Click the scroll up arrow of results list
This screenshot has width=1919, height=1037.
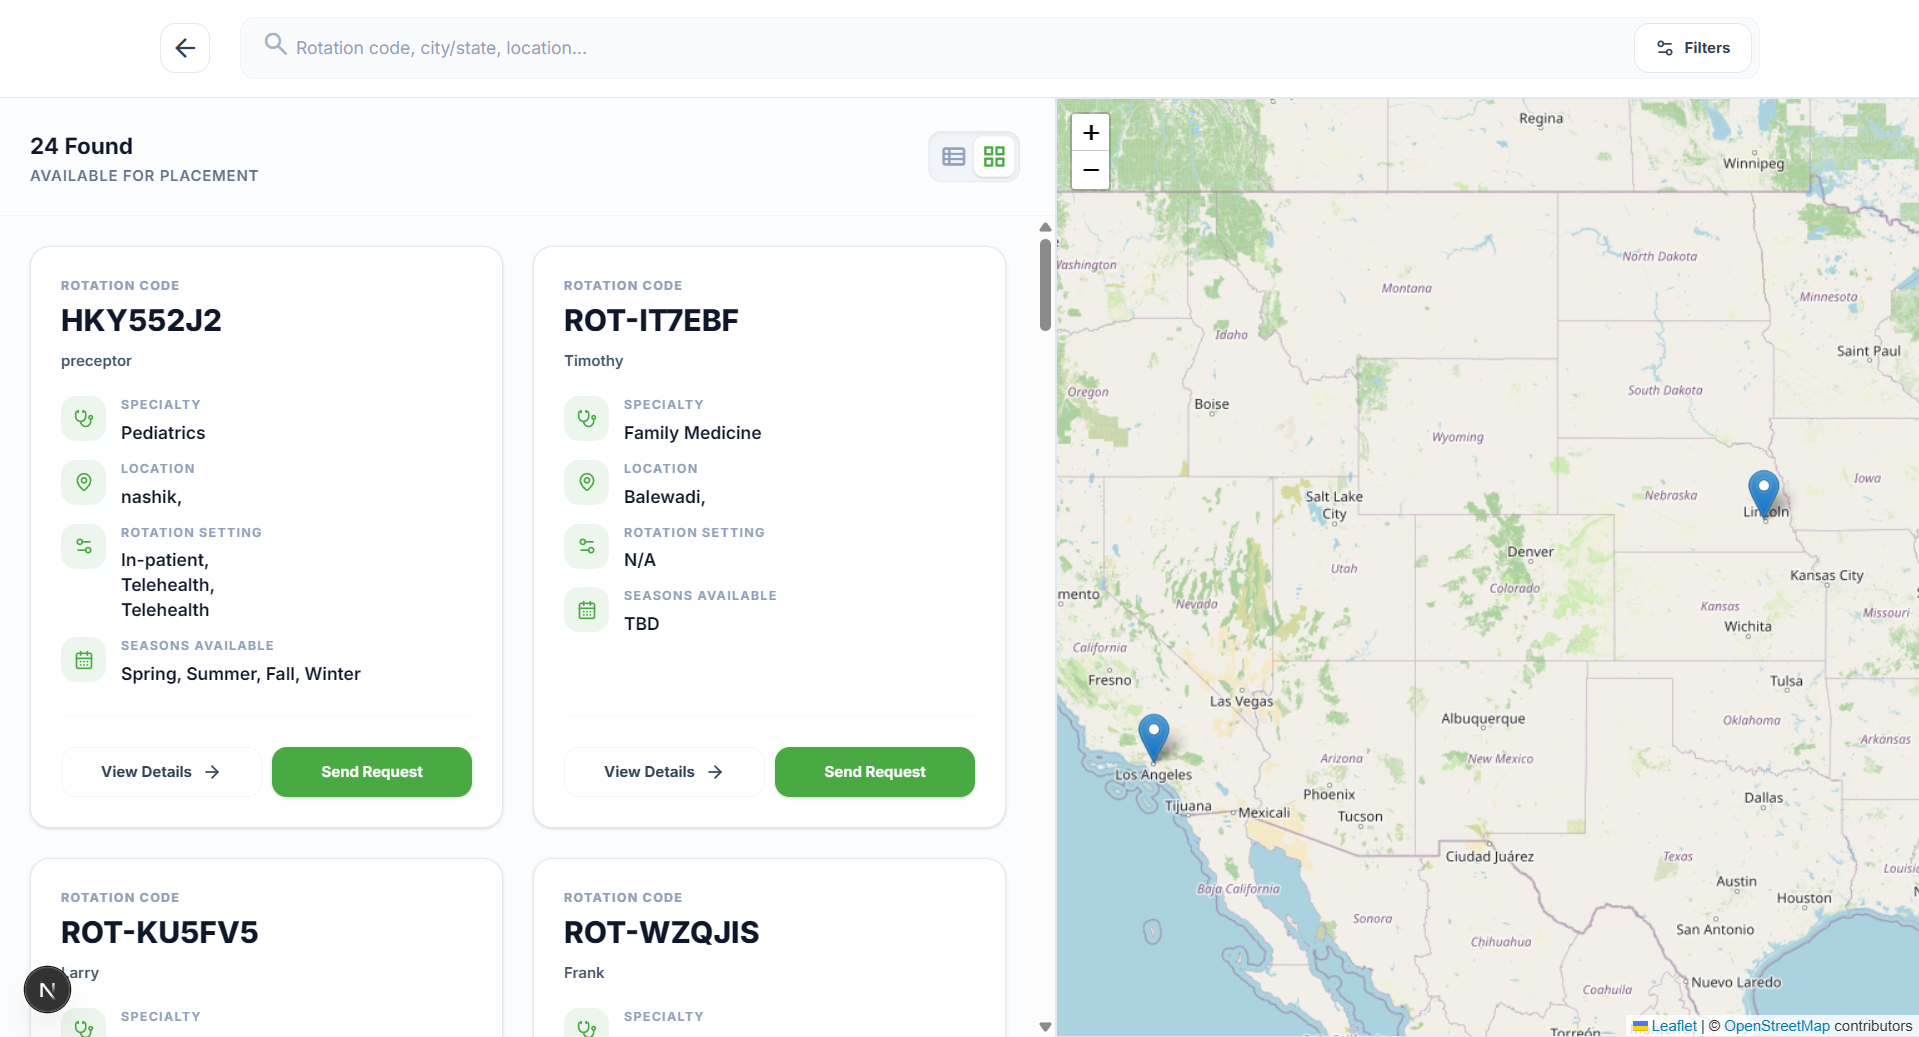[x=1045, y=227]
